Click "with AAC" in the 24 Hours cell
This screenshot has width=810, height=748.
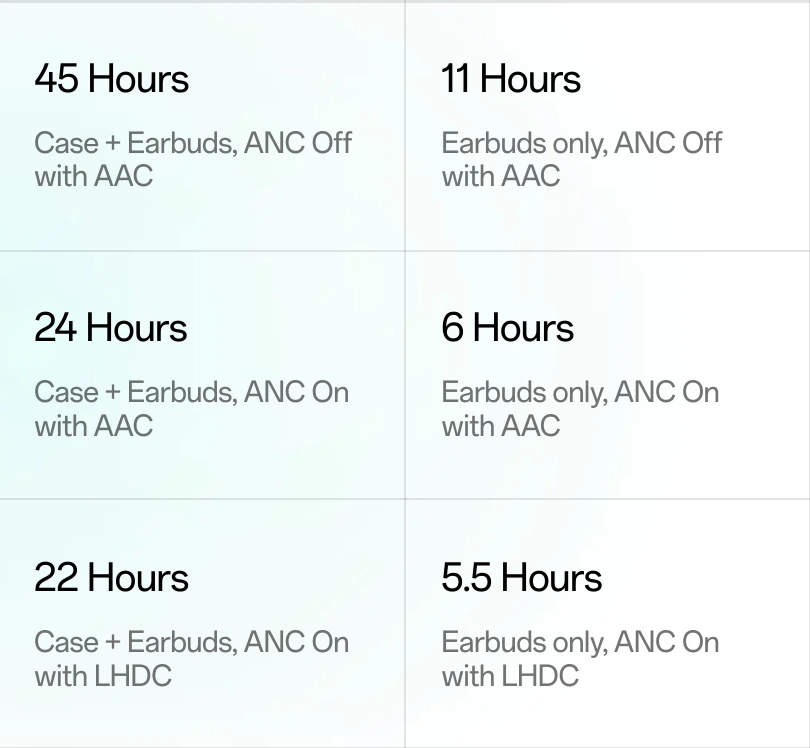tap(93, 426)
